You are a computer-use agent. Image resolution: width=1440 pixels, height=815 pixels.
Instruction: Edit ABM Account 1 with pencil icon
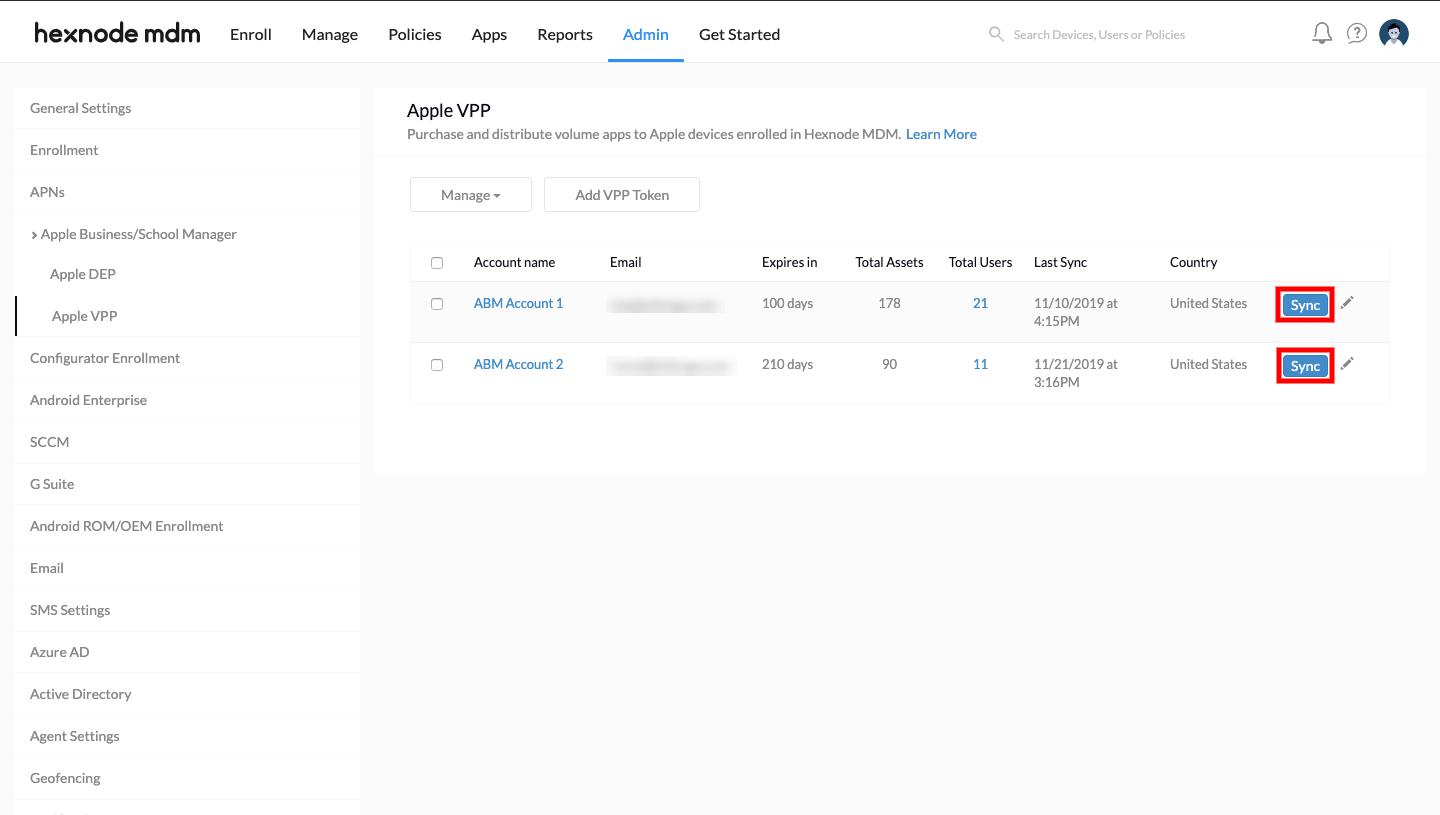click(x=1347, y=303)
